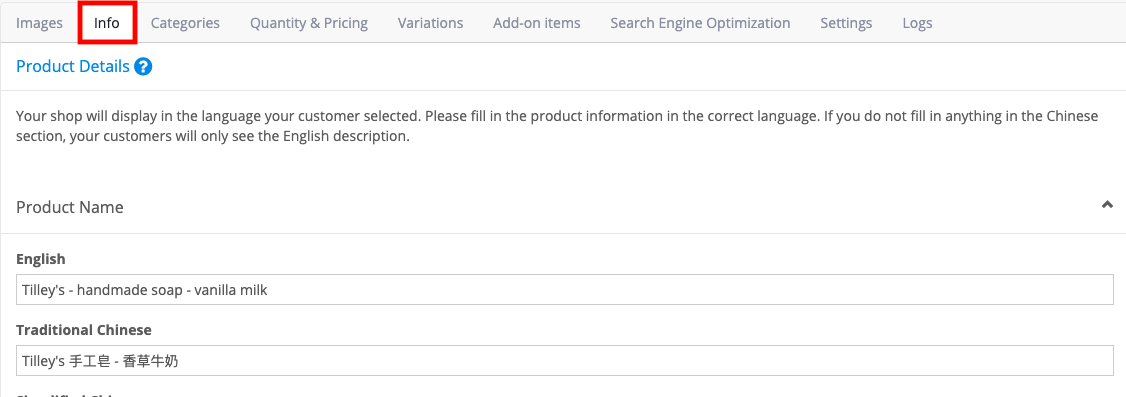Click the English field label
The width and height of the screenshot is (1126, 397).
(40, 259)
